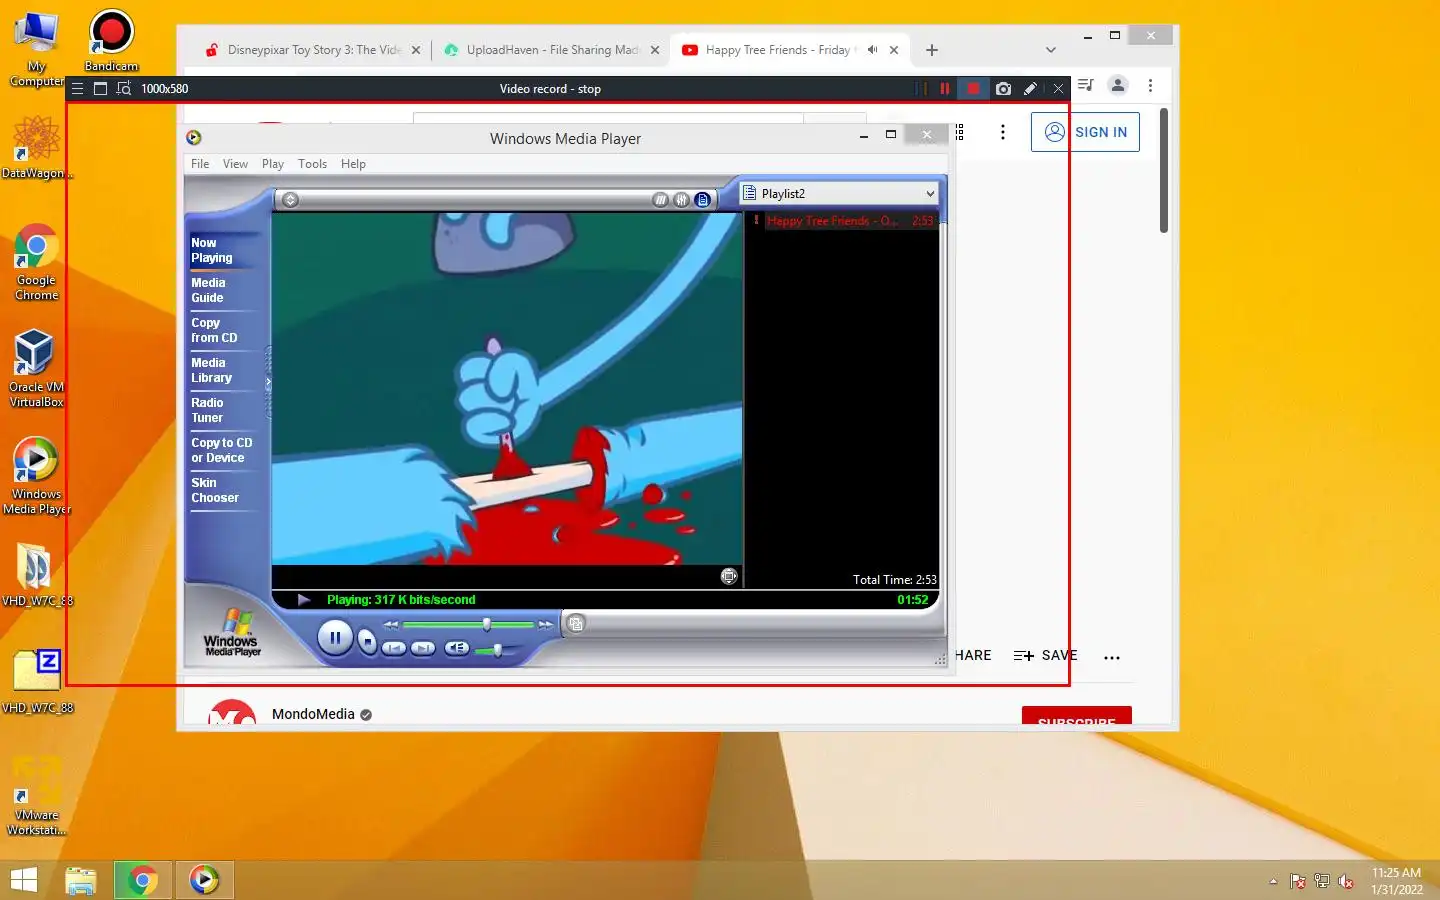Open the Bandicam hamburger menu
The height and width of the screenshot is (900, 1440).
click(x=77, y=89)
